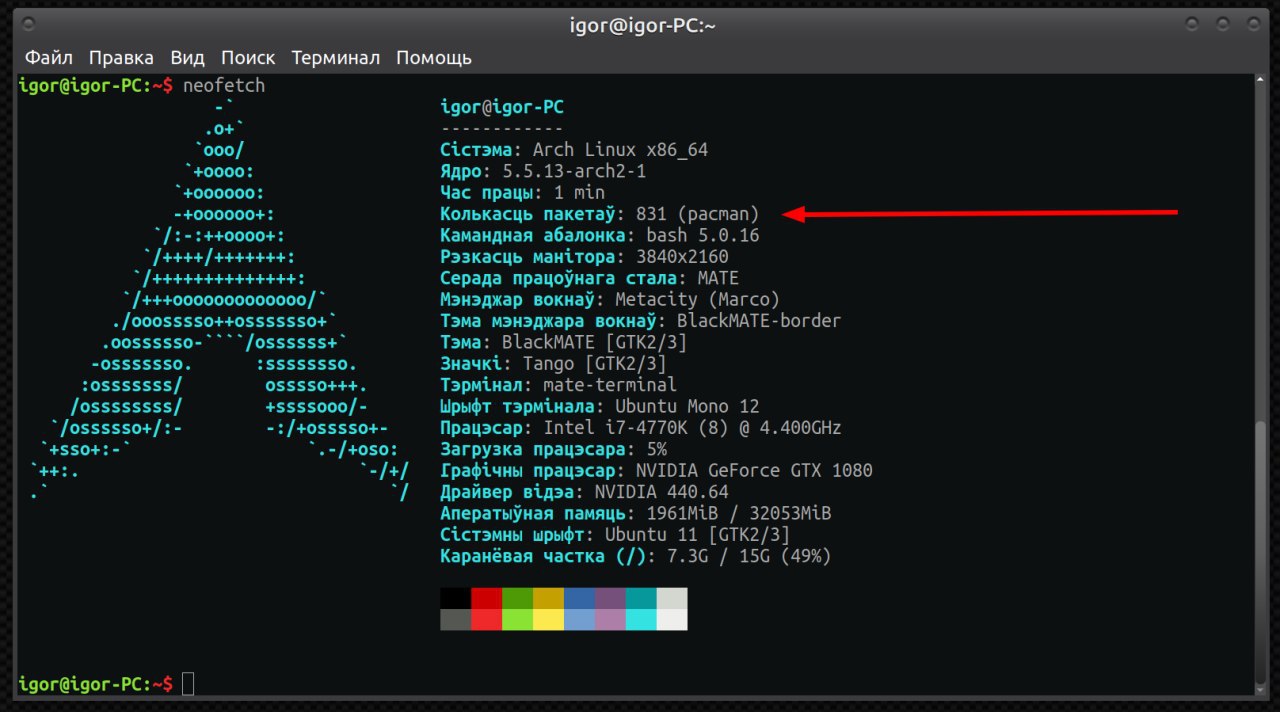The height and width of the screenshot is (712, 1280).
Task: Click the 'Драйвер відэа: NVIDIA 440.64' line
Action: (x=584, y=491)
